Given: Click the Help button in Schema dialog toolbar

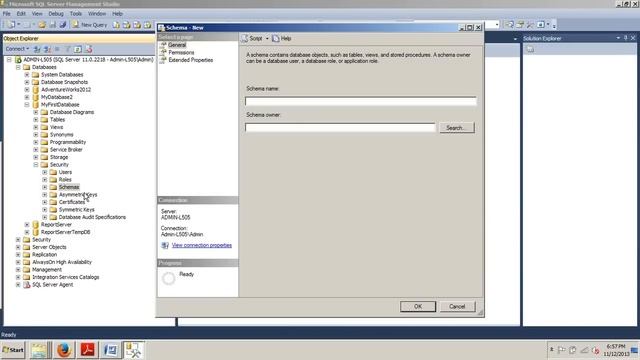Looking at the screenshot, I should point(282,38).
